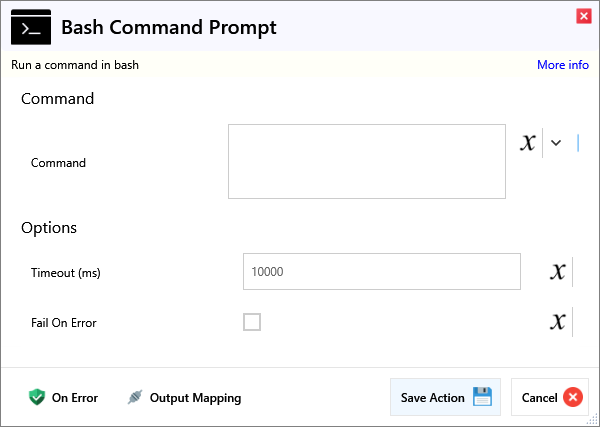Focus the Timeout (ms) input field
This screenshot has width=600, height=427.
click(x=381, y=271)
